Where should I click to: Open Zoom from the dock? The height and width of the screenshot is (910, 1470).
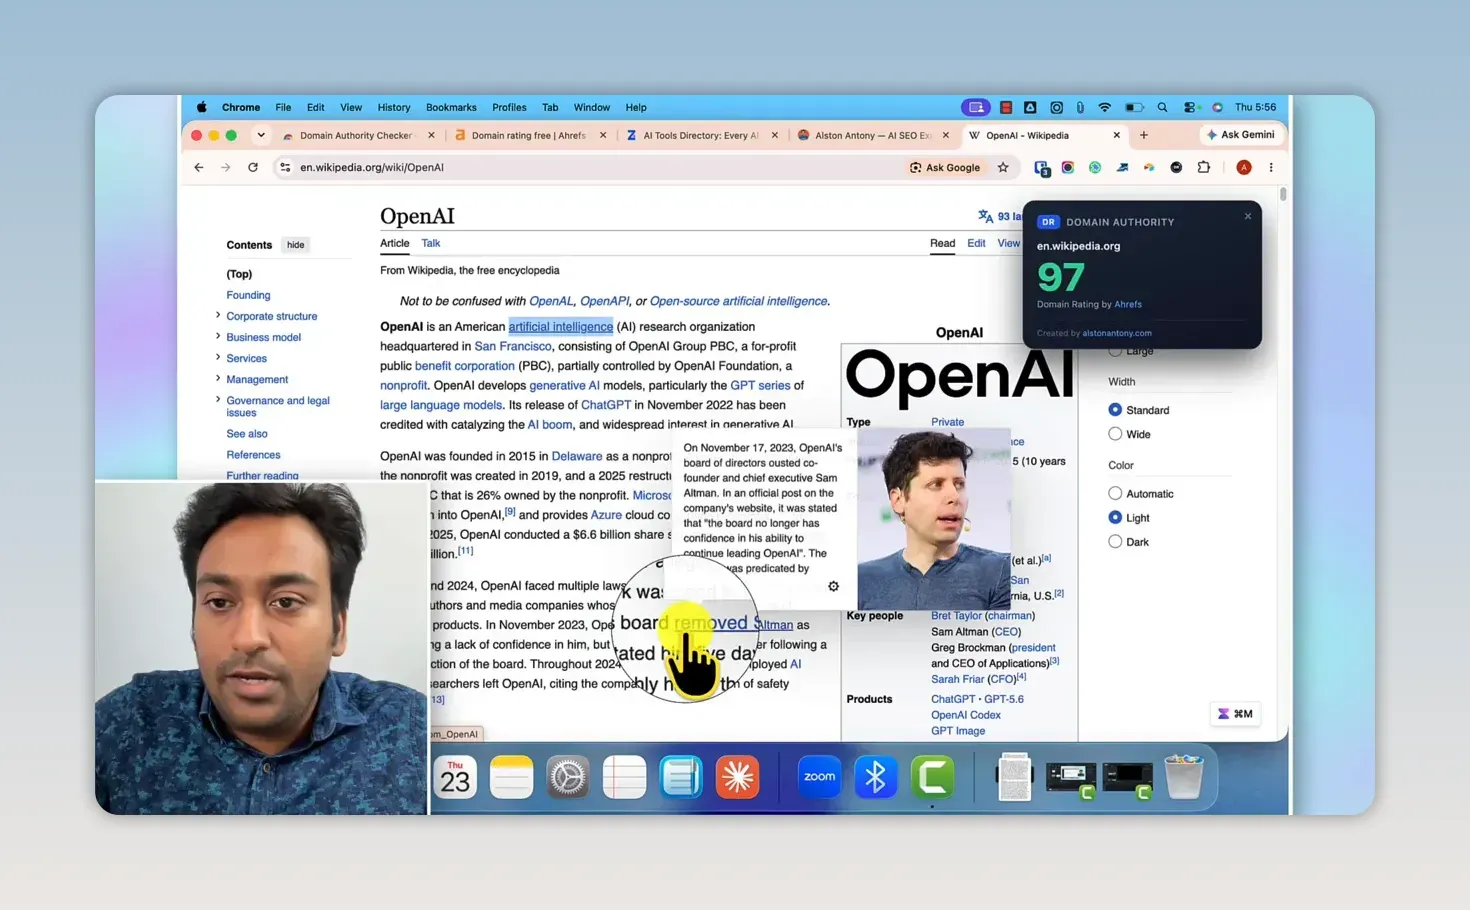pyautogui.click(x=819, y=777)
